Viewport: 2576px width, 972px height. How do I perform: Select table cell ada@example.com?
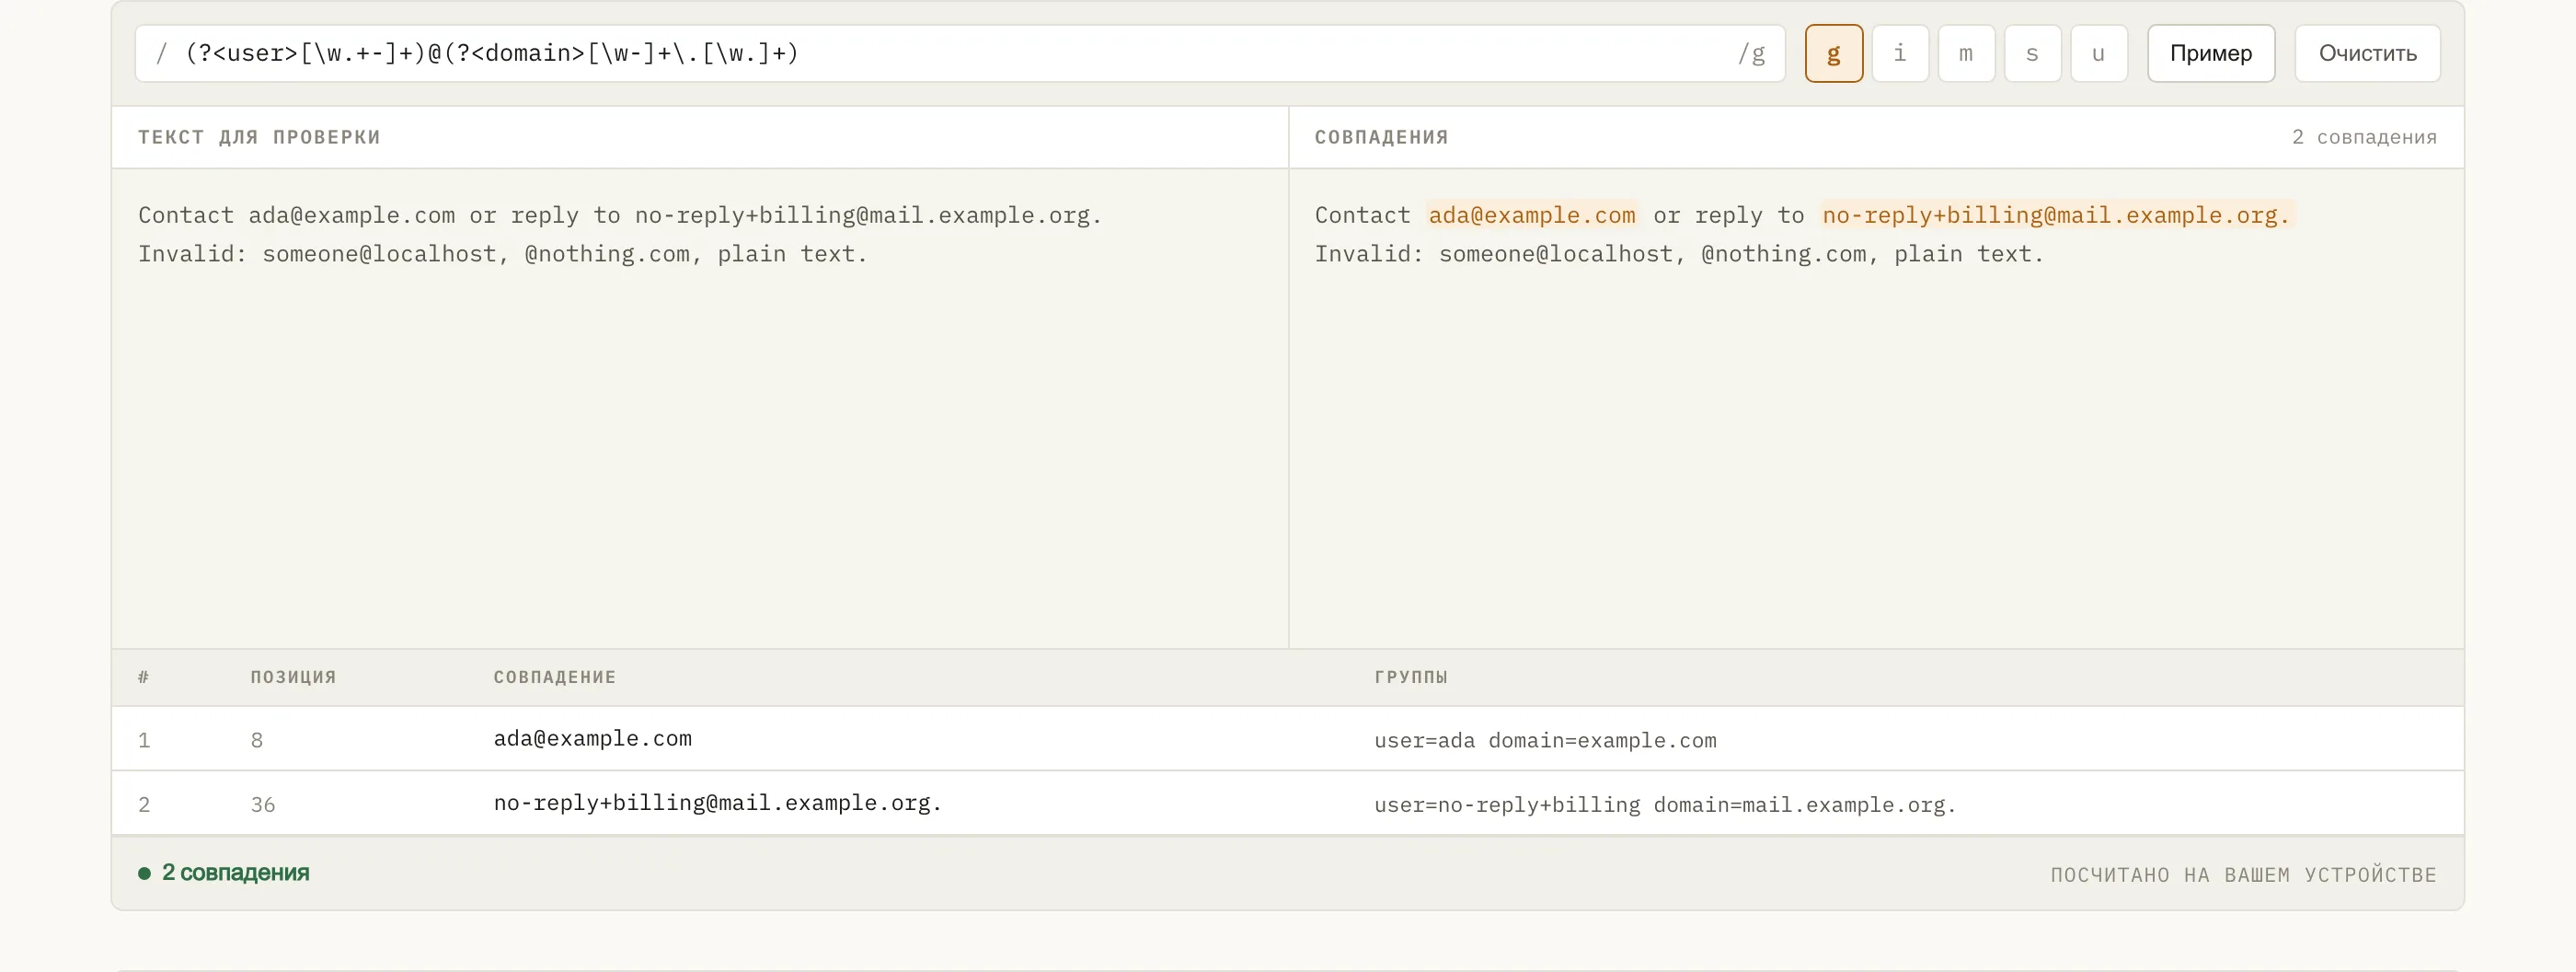click(592, 738)
